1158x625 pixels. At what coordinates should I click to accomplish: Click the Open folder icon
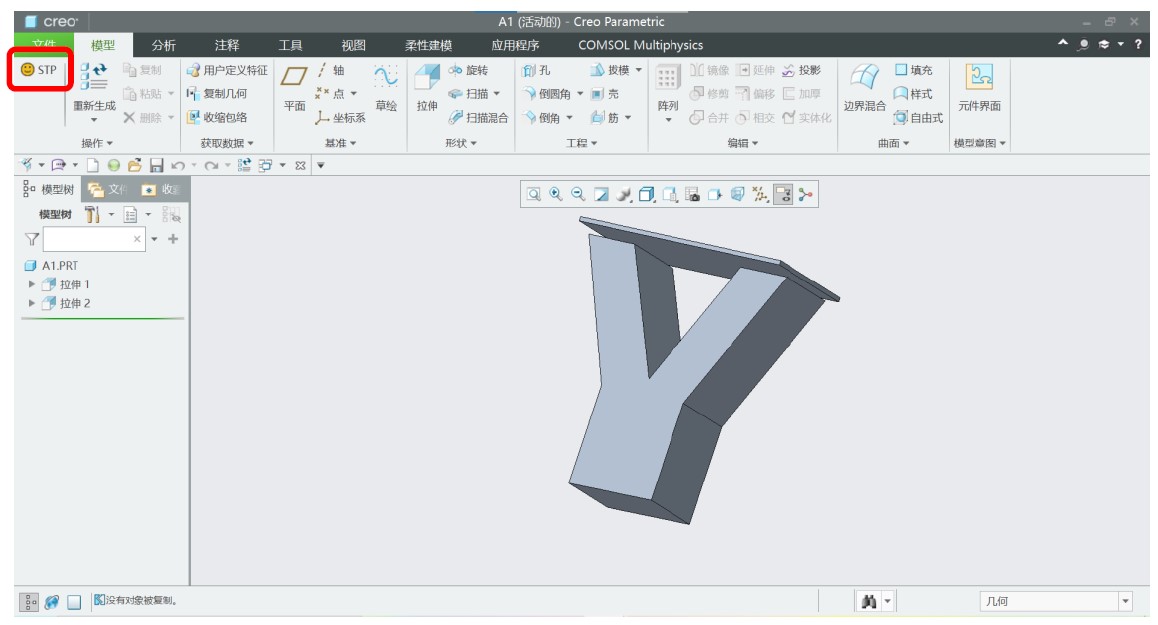click(134, 165)
